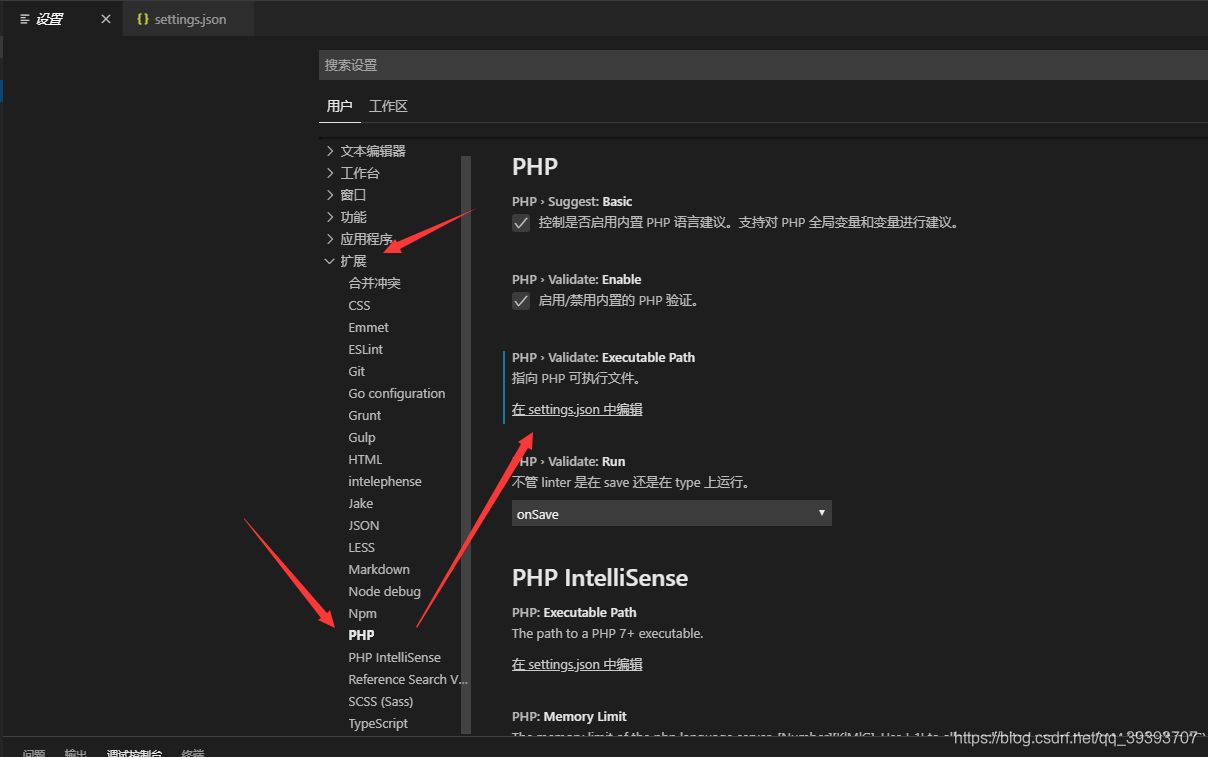Viewport: 1208px width, 757px height.
Task: Toggle PHP Suggest Basic checkbox
Action: coord(521,223)
